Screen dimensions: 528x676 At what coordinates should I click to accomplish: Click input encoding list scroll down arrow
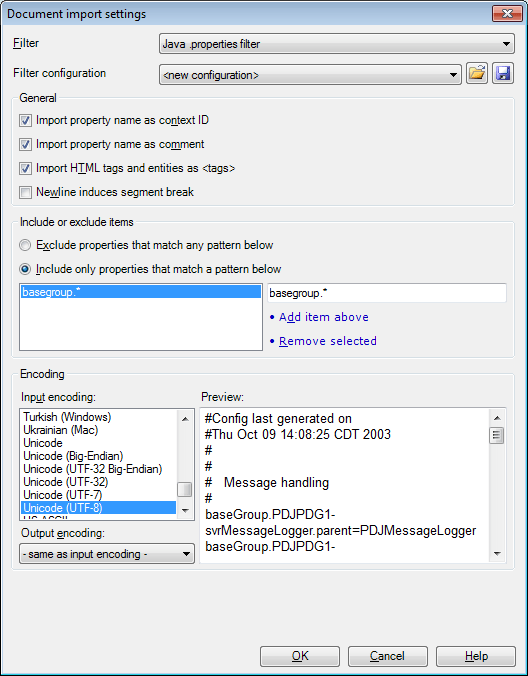(x=185, y=510)
